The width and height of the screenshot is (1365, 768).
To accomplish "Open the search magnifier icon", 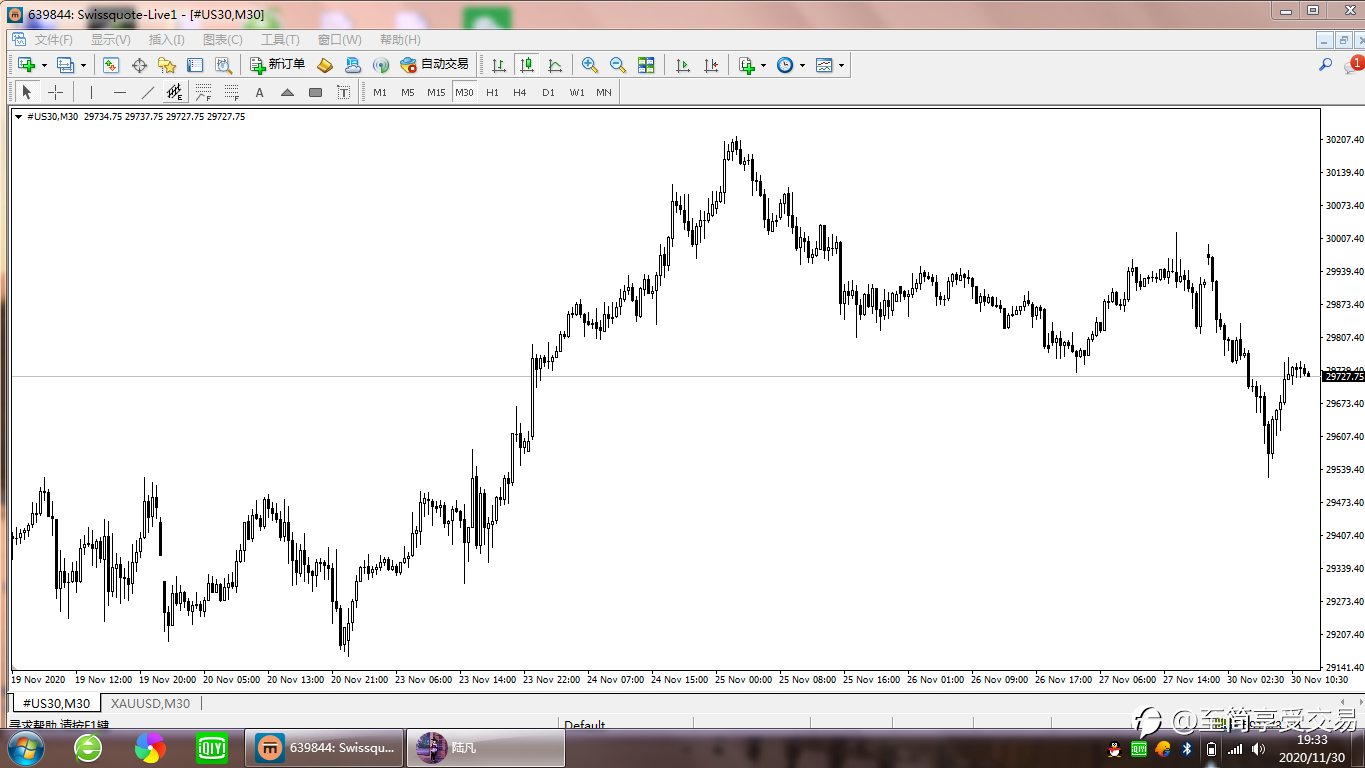I will click(1325, 65).
